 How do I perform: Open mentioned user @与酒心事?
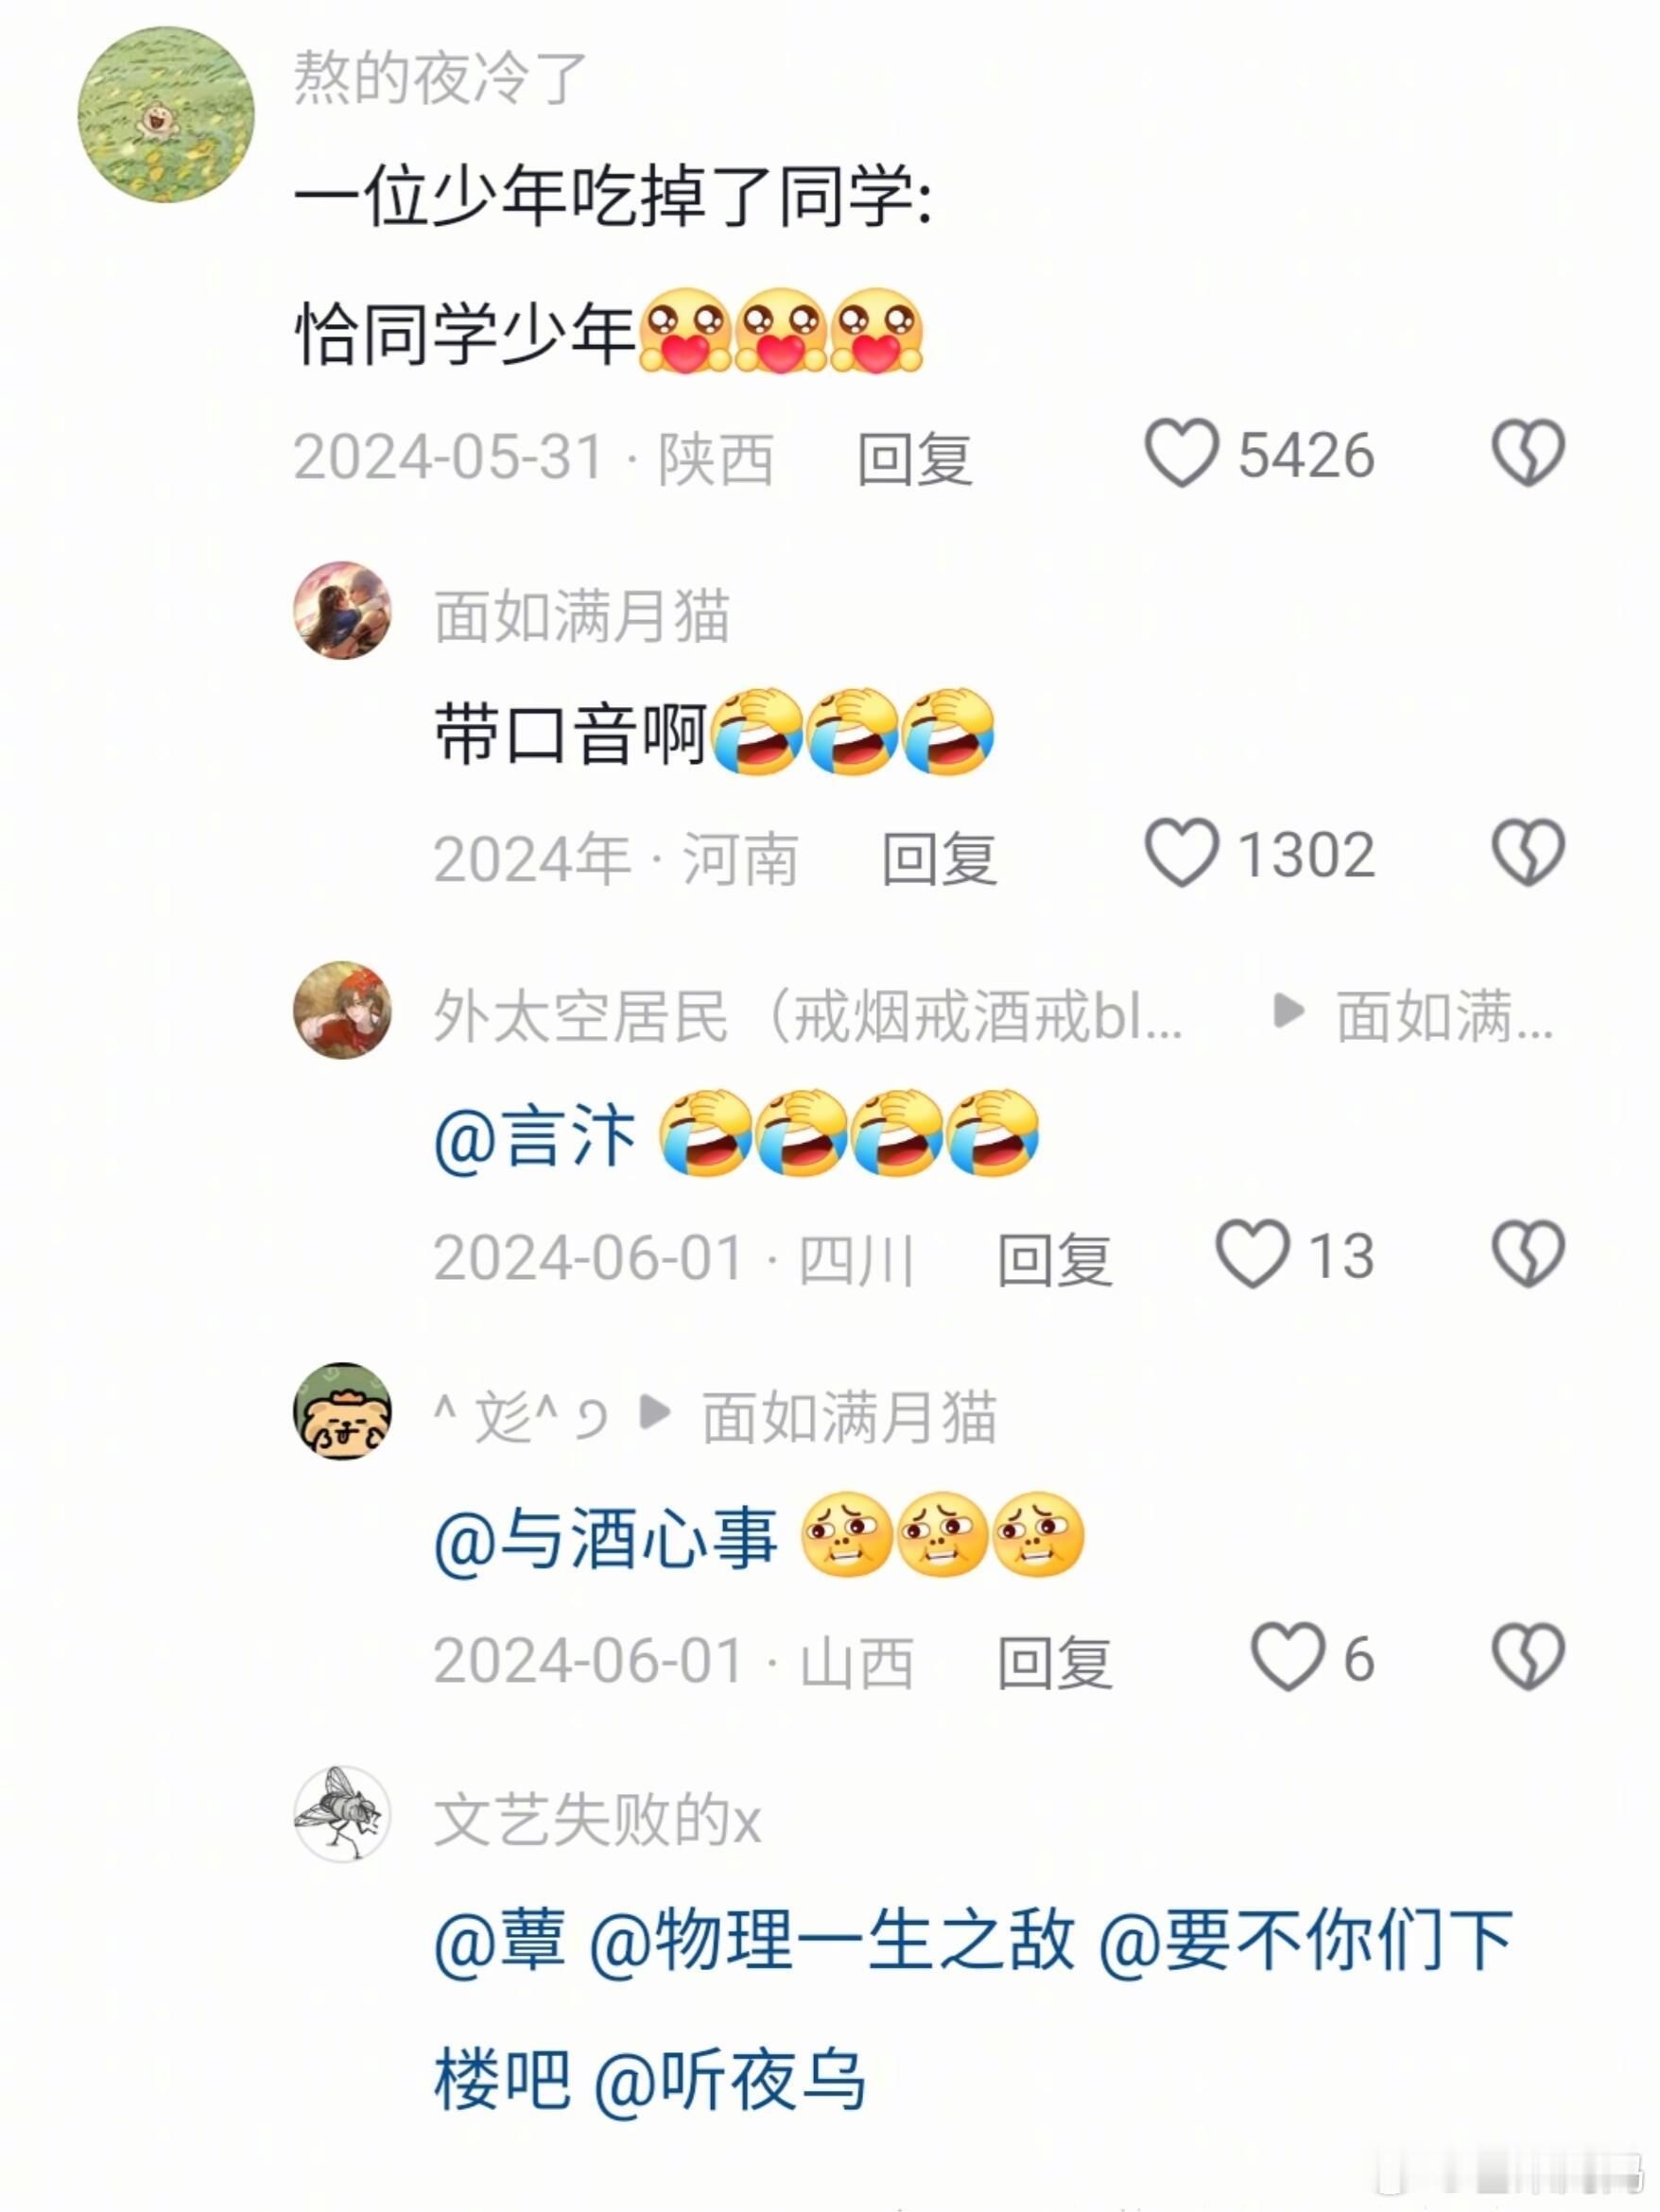click(x=605, y=1539)
